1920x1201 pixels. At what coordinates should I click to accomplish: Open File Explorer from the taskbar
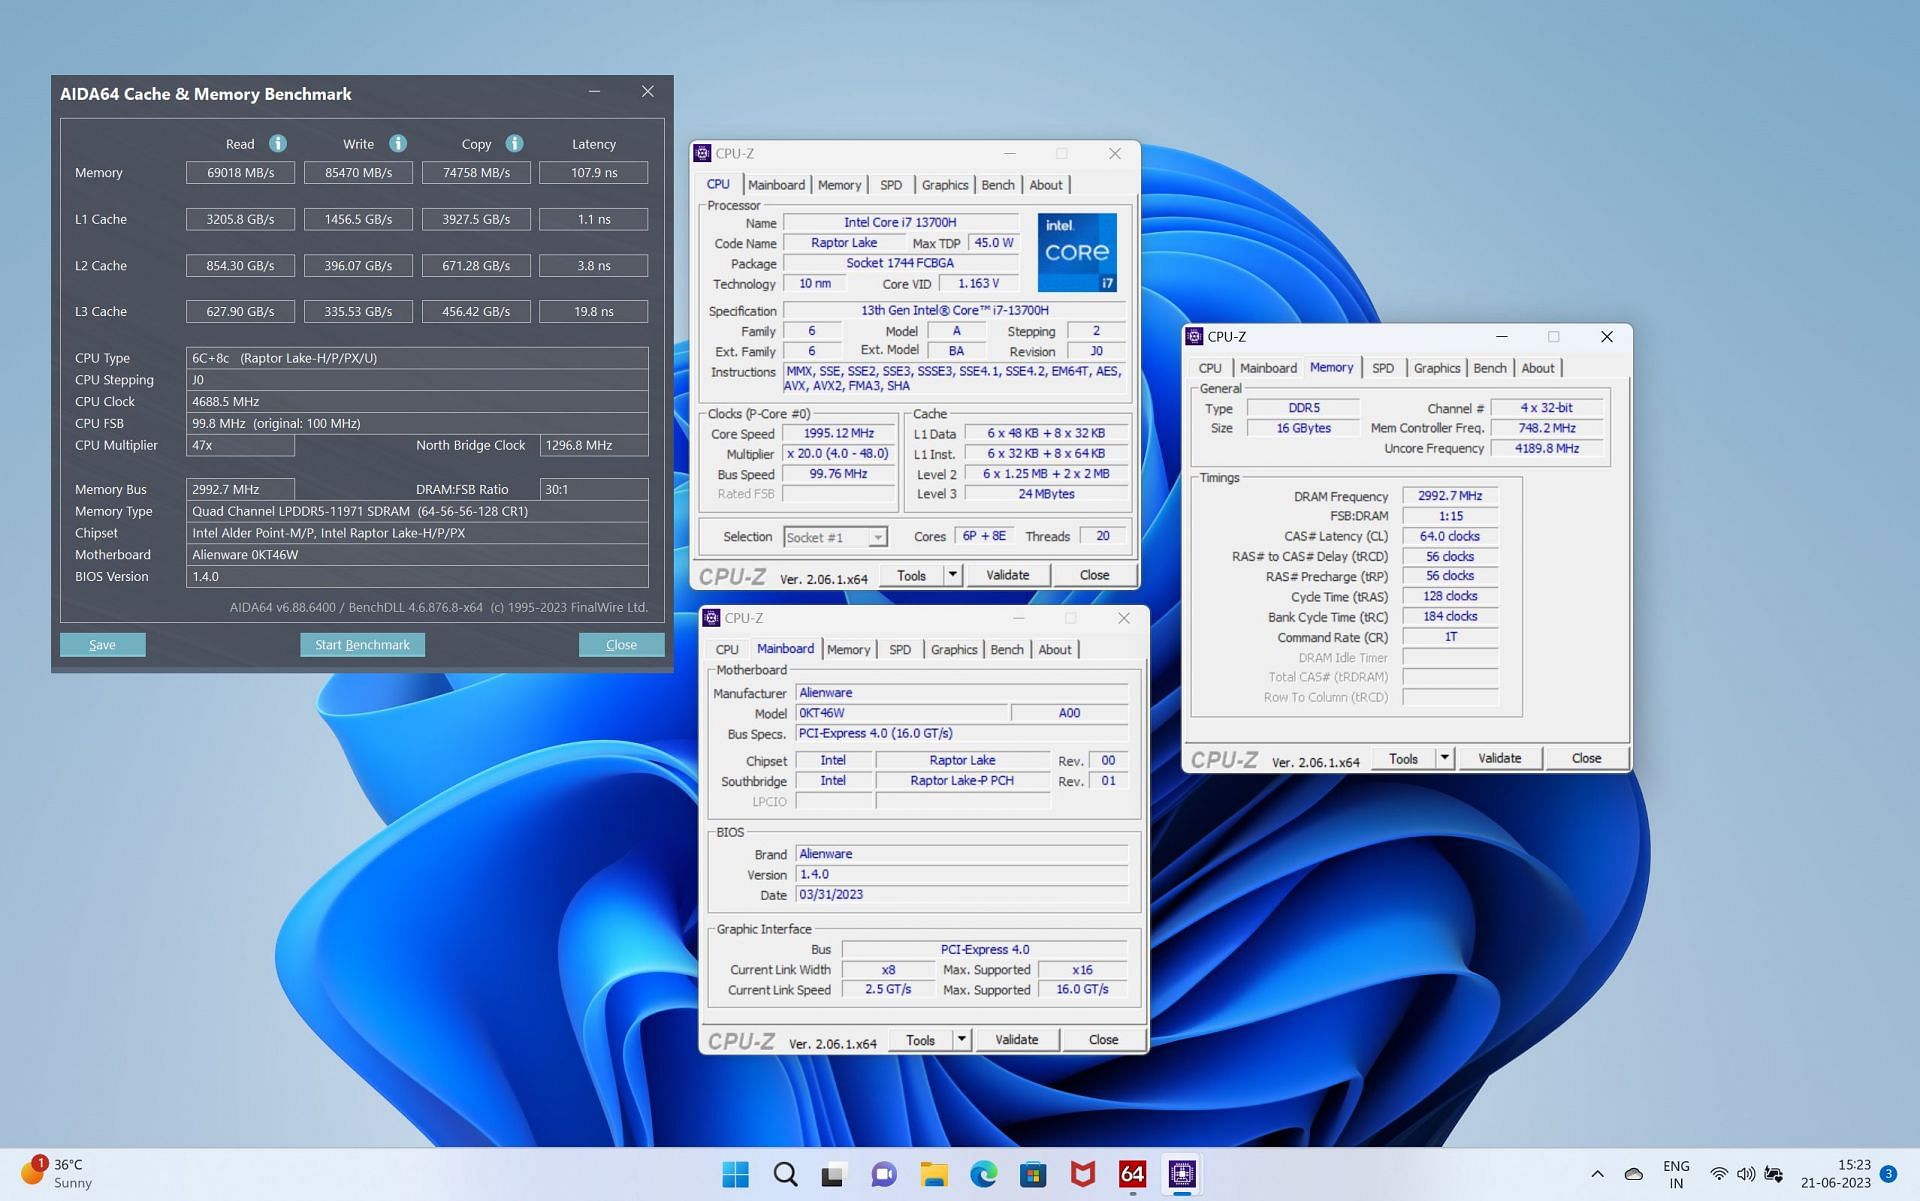pos(934,1174)
